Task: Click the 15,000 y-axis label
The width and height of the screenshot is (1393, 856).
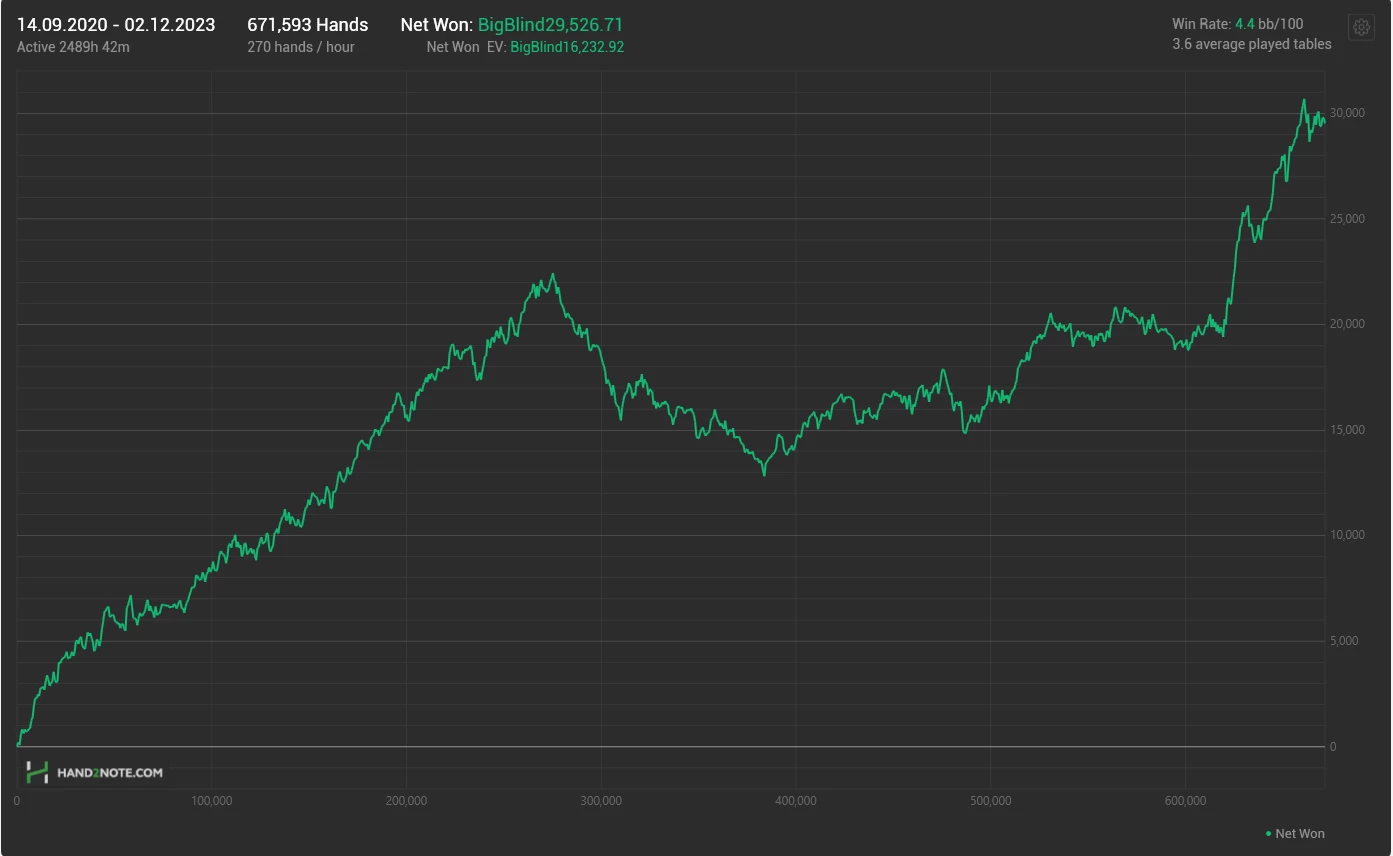Action: click(x=1347, y=430)
